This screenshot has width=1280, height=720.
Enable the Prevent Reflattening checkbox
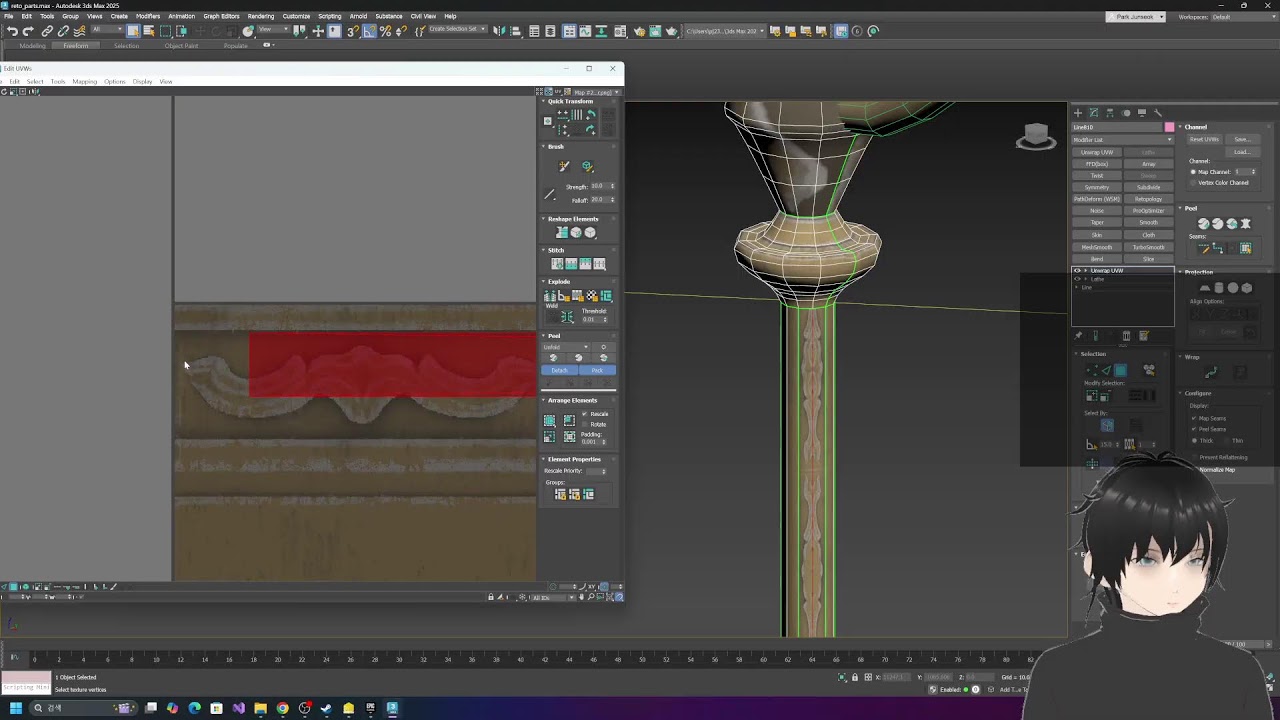click(1193, 457)
